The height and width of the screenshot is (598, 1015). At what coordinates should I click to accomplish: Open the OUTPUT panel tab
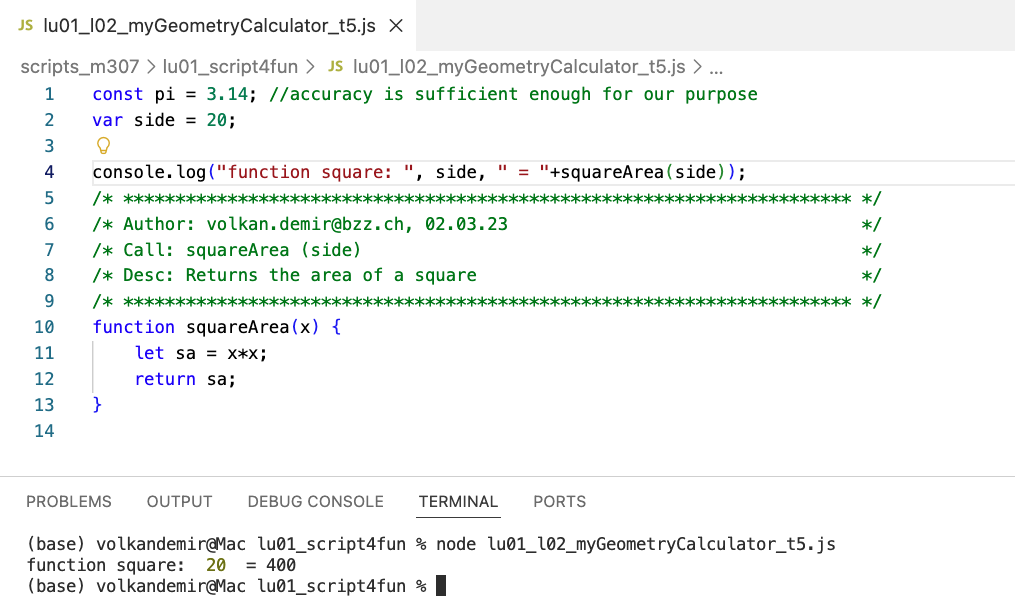pos(180,501)
